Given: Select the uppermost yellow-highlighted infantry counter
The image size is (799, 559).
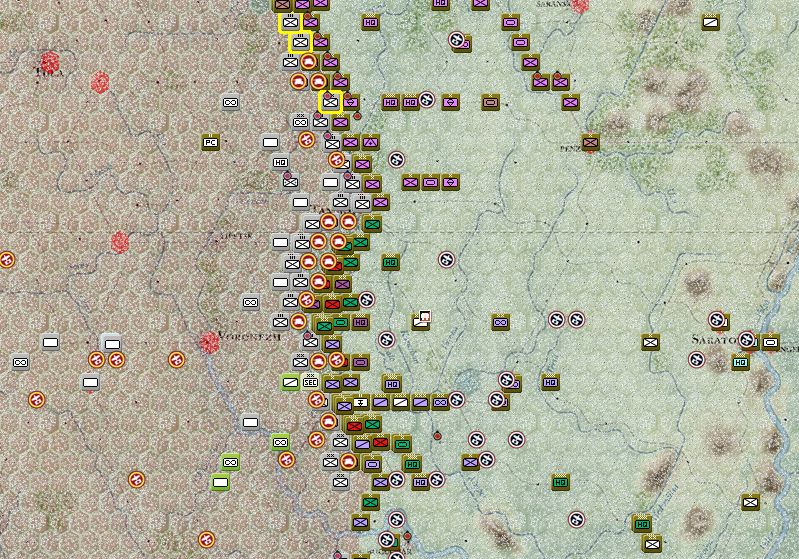Looking at the screenshot, I should 290,22.
